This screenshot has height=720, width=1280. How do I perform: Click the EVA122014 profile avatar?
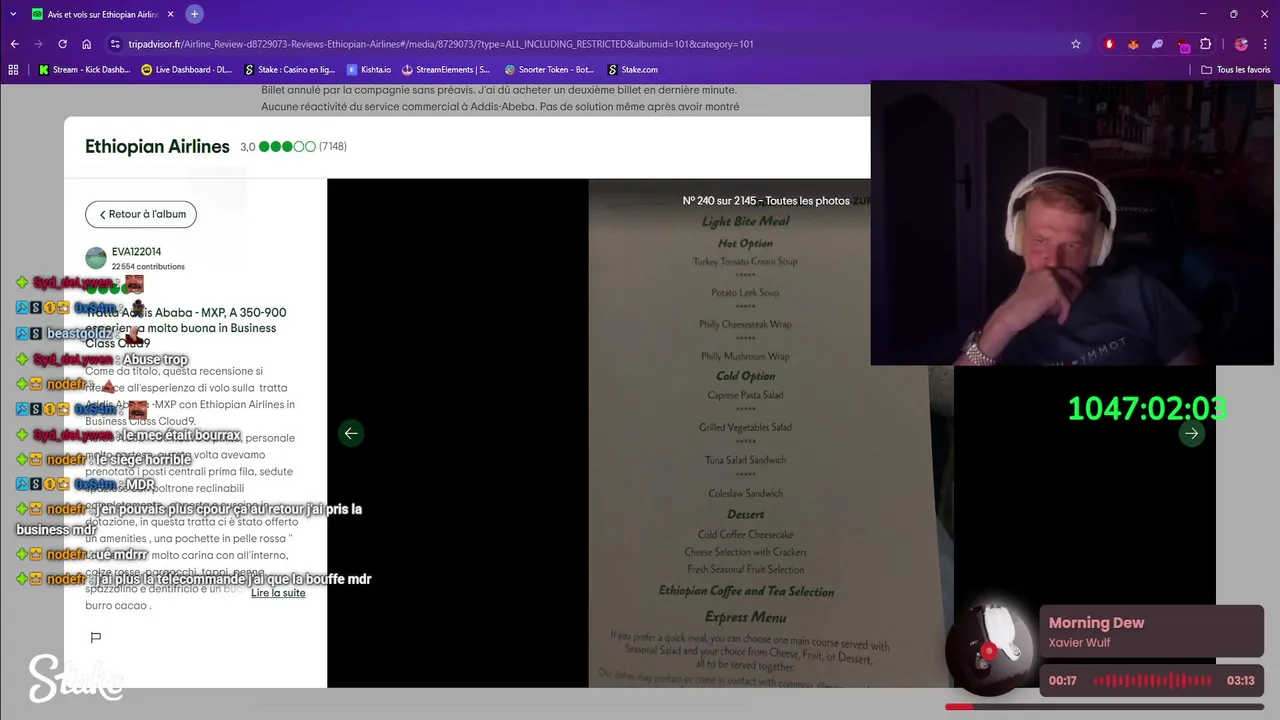point(96,258)
